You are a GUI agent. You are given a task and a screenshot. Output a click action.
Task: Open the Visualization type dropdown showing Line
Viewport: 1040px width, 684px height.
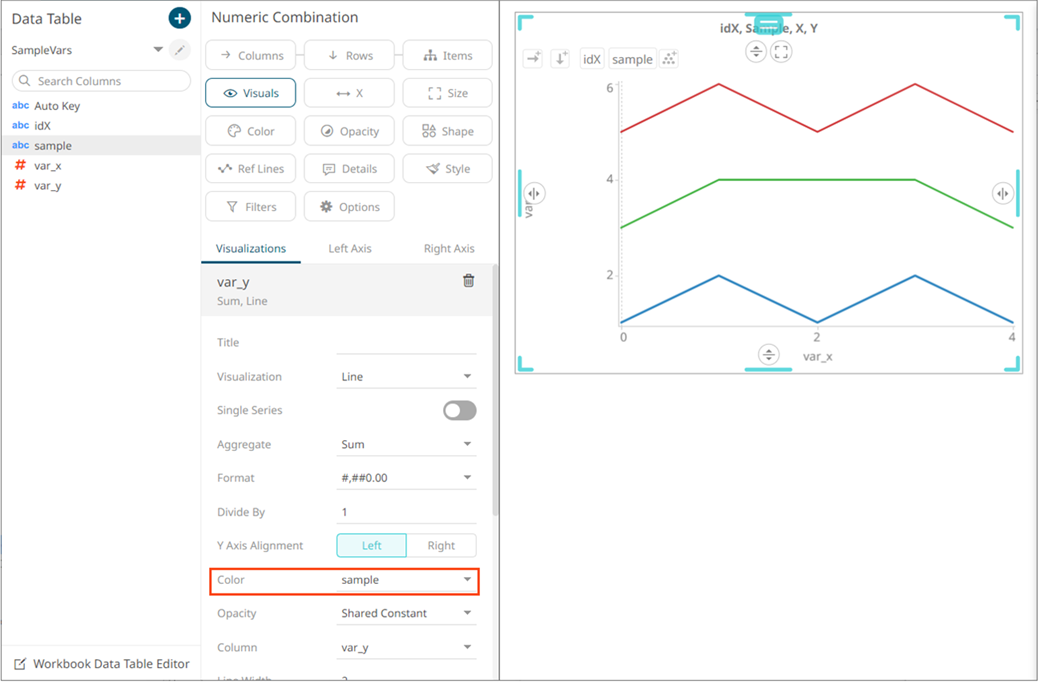(x=406, y=377)
